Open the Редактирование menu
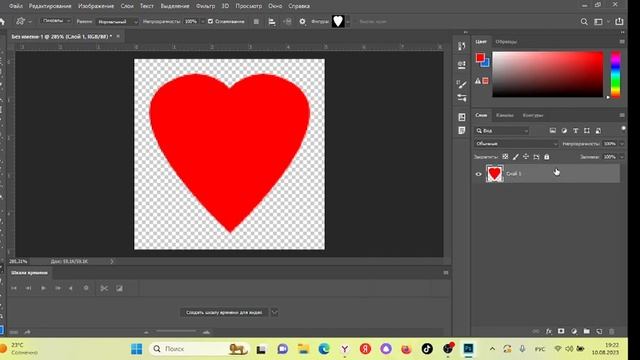Viewport: 640px width, 360px height. (50, 6)
